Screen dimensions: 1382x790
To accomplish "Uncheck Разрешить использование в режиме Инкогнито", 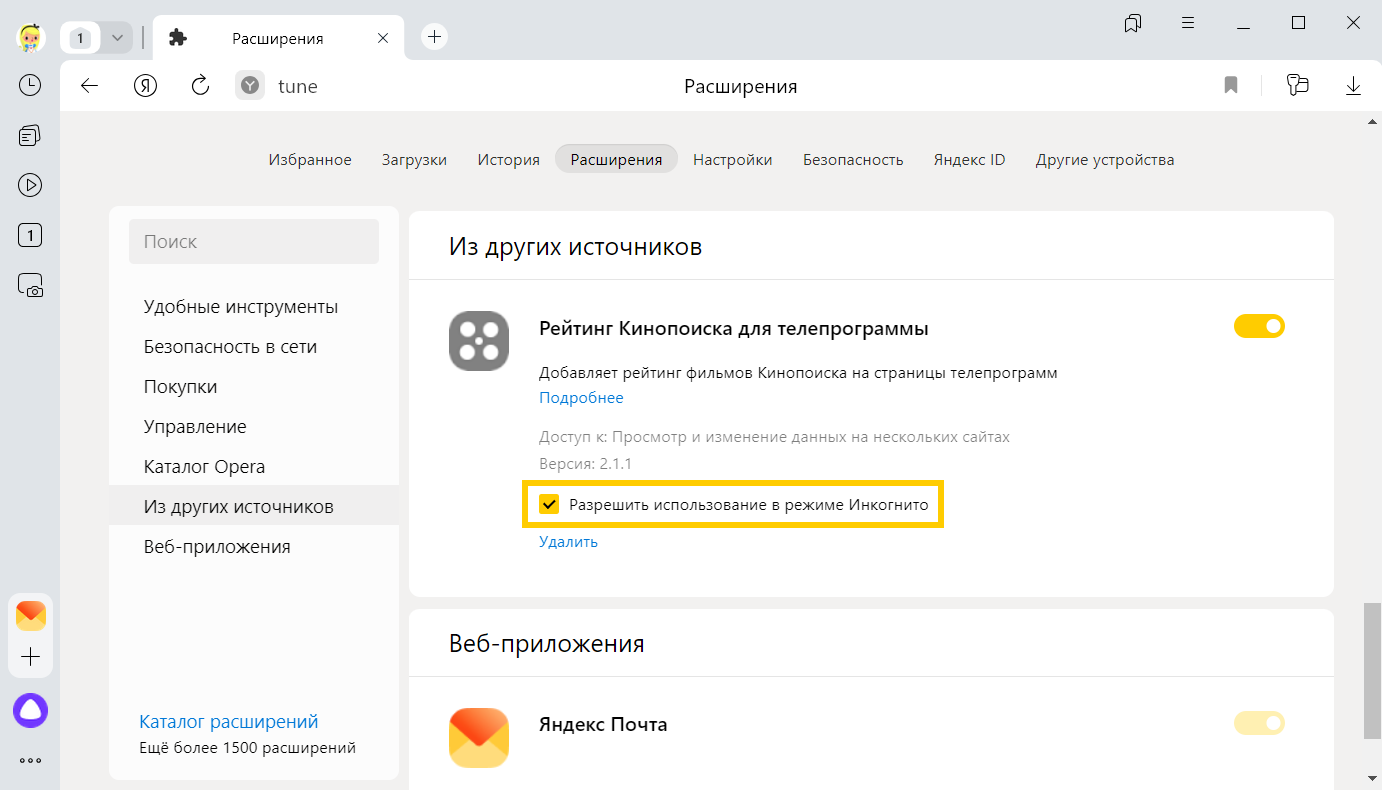I will 549,504.
